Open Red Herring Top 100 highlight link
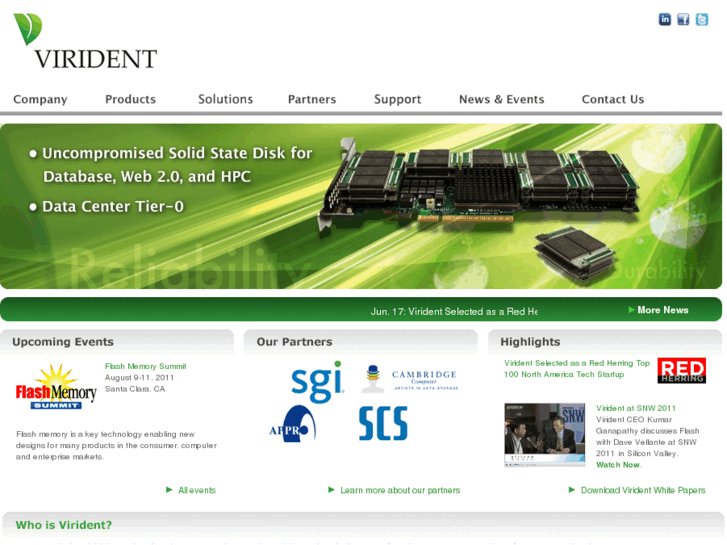 click(x=577, y=369)
